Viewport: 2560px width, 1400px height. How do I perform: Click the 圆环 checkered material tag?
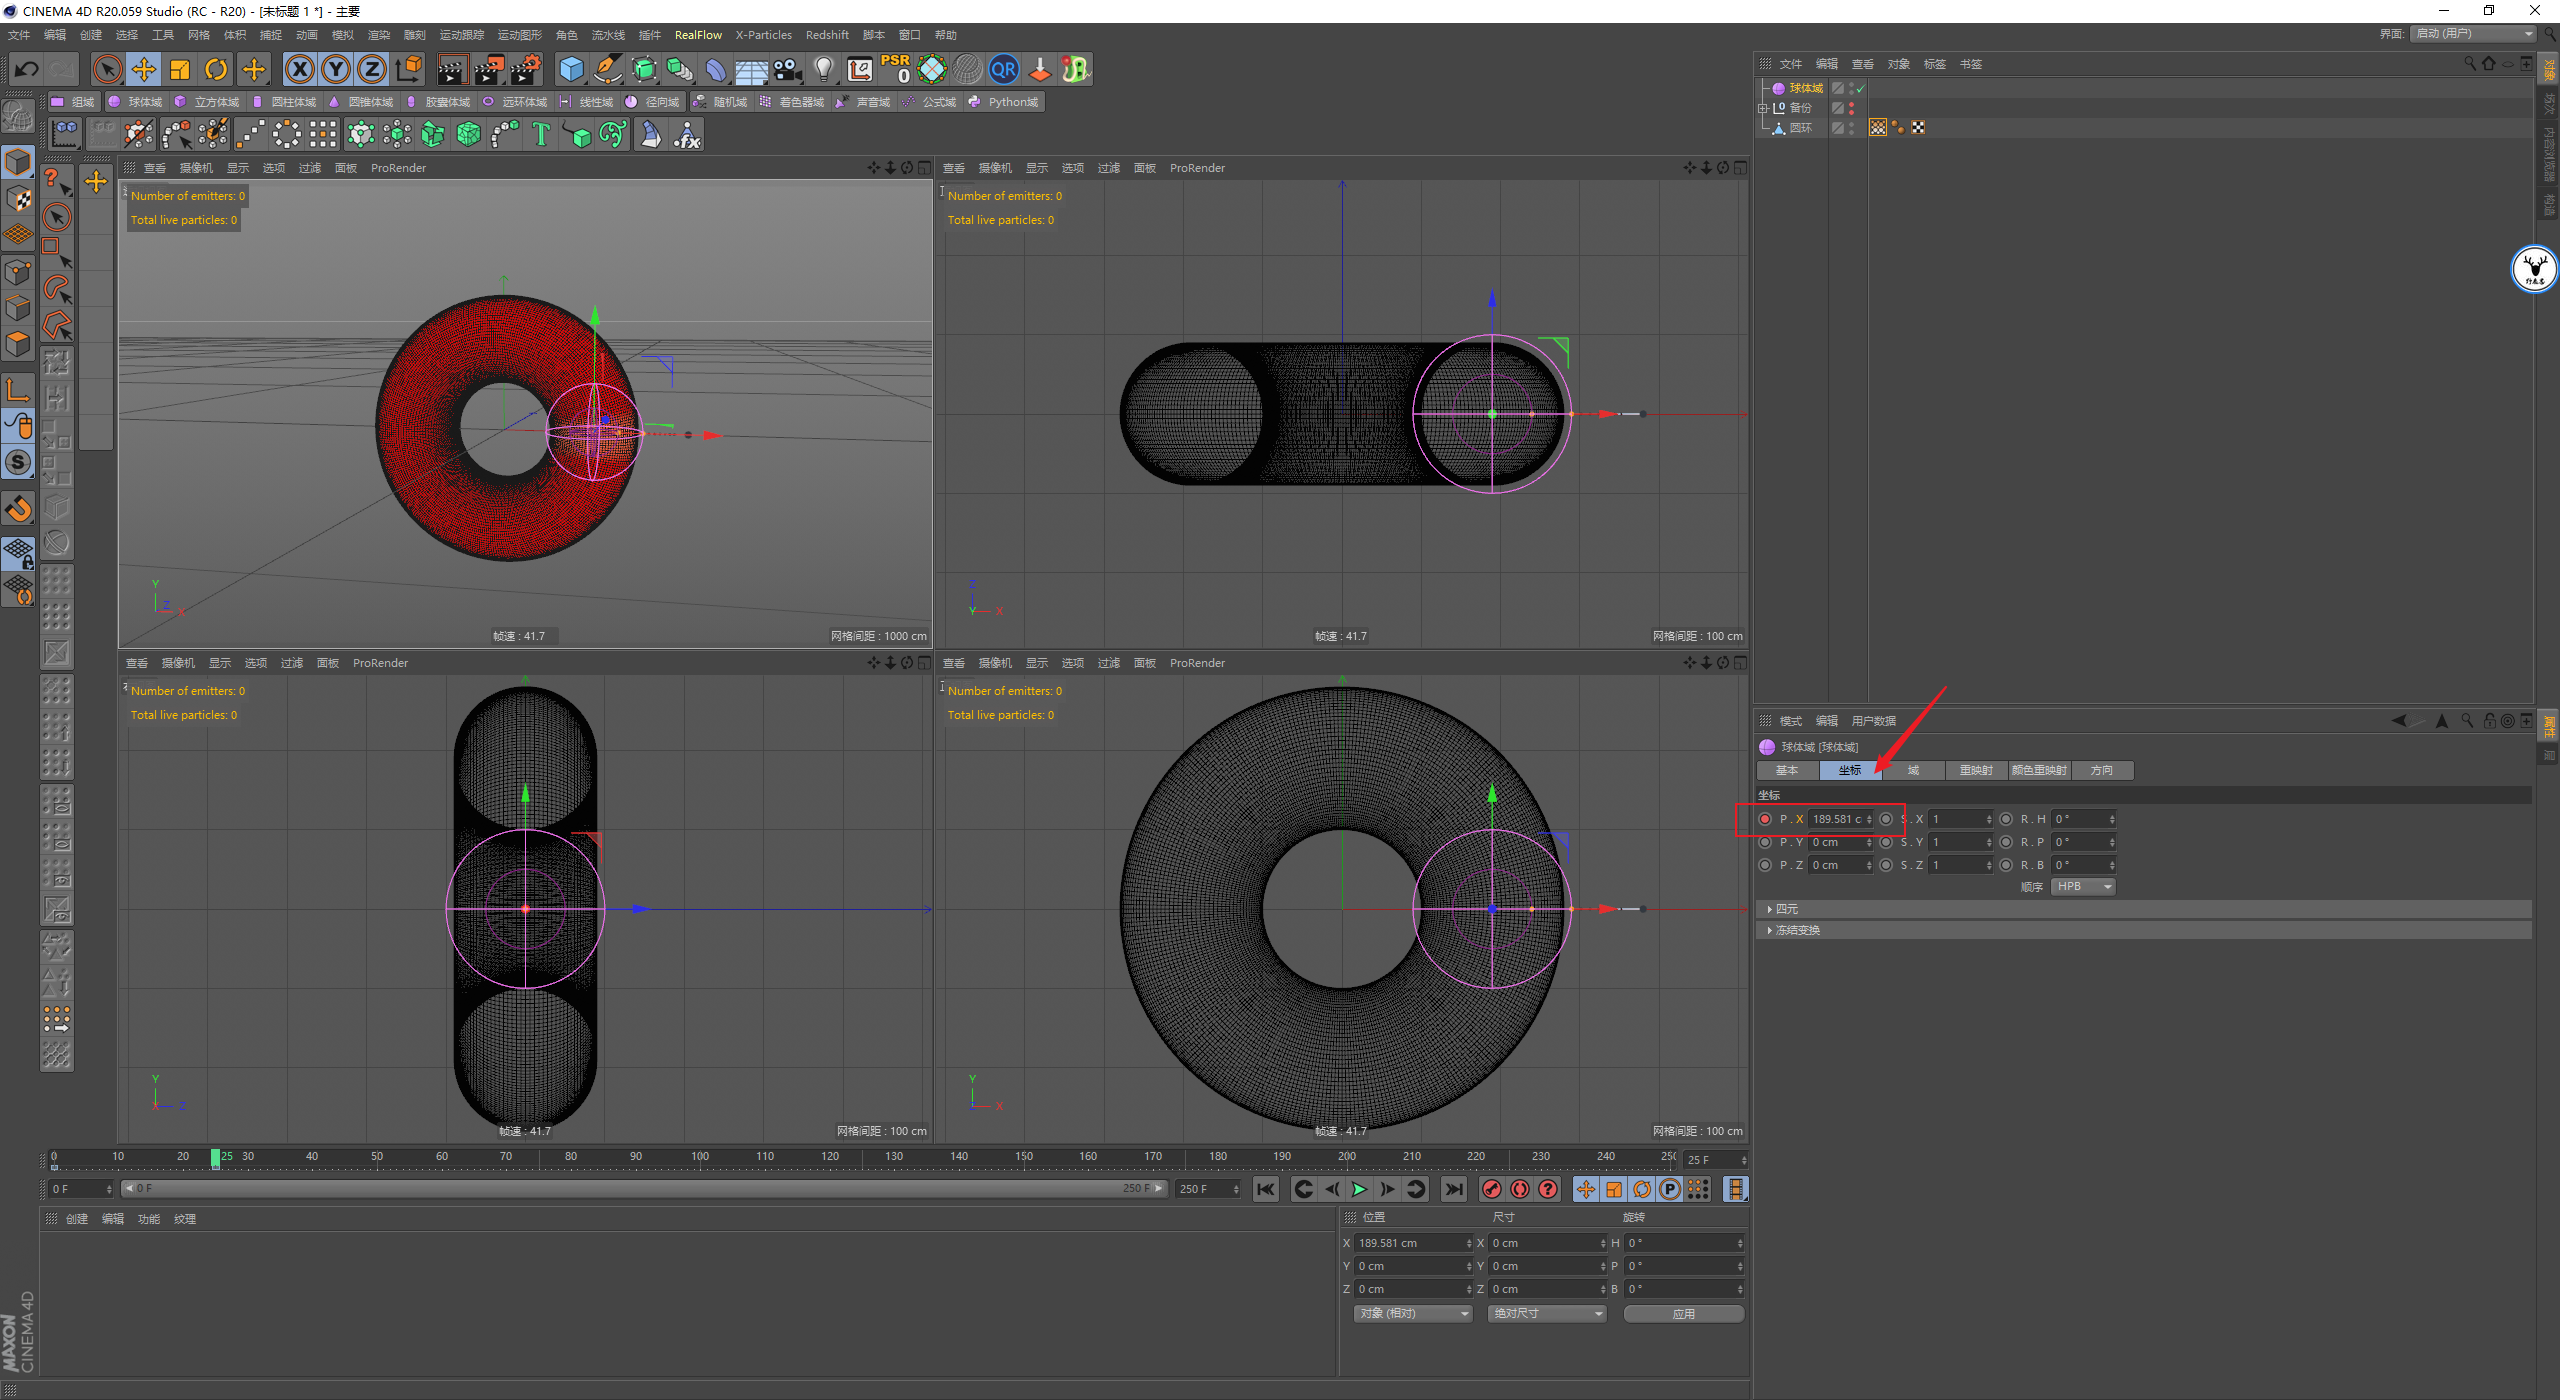(x=1918, y=128)
